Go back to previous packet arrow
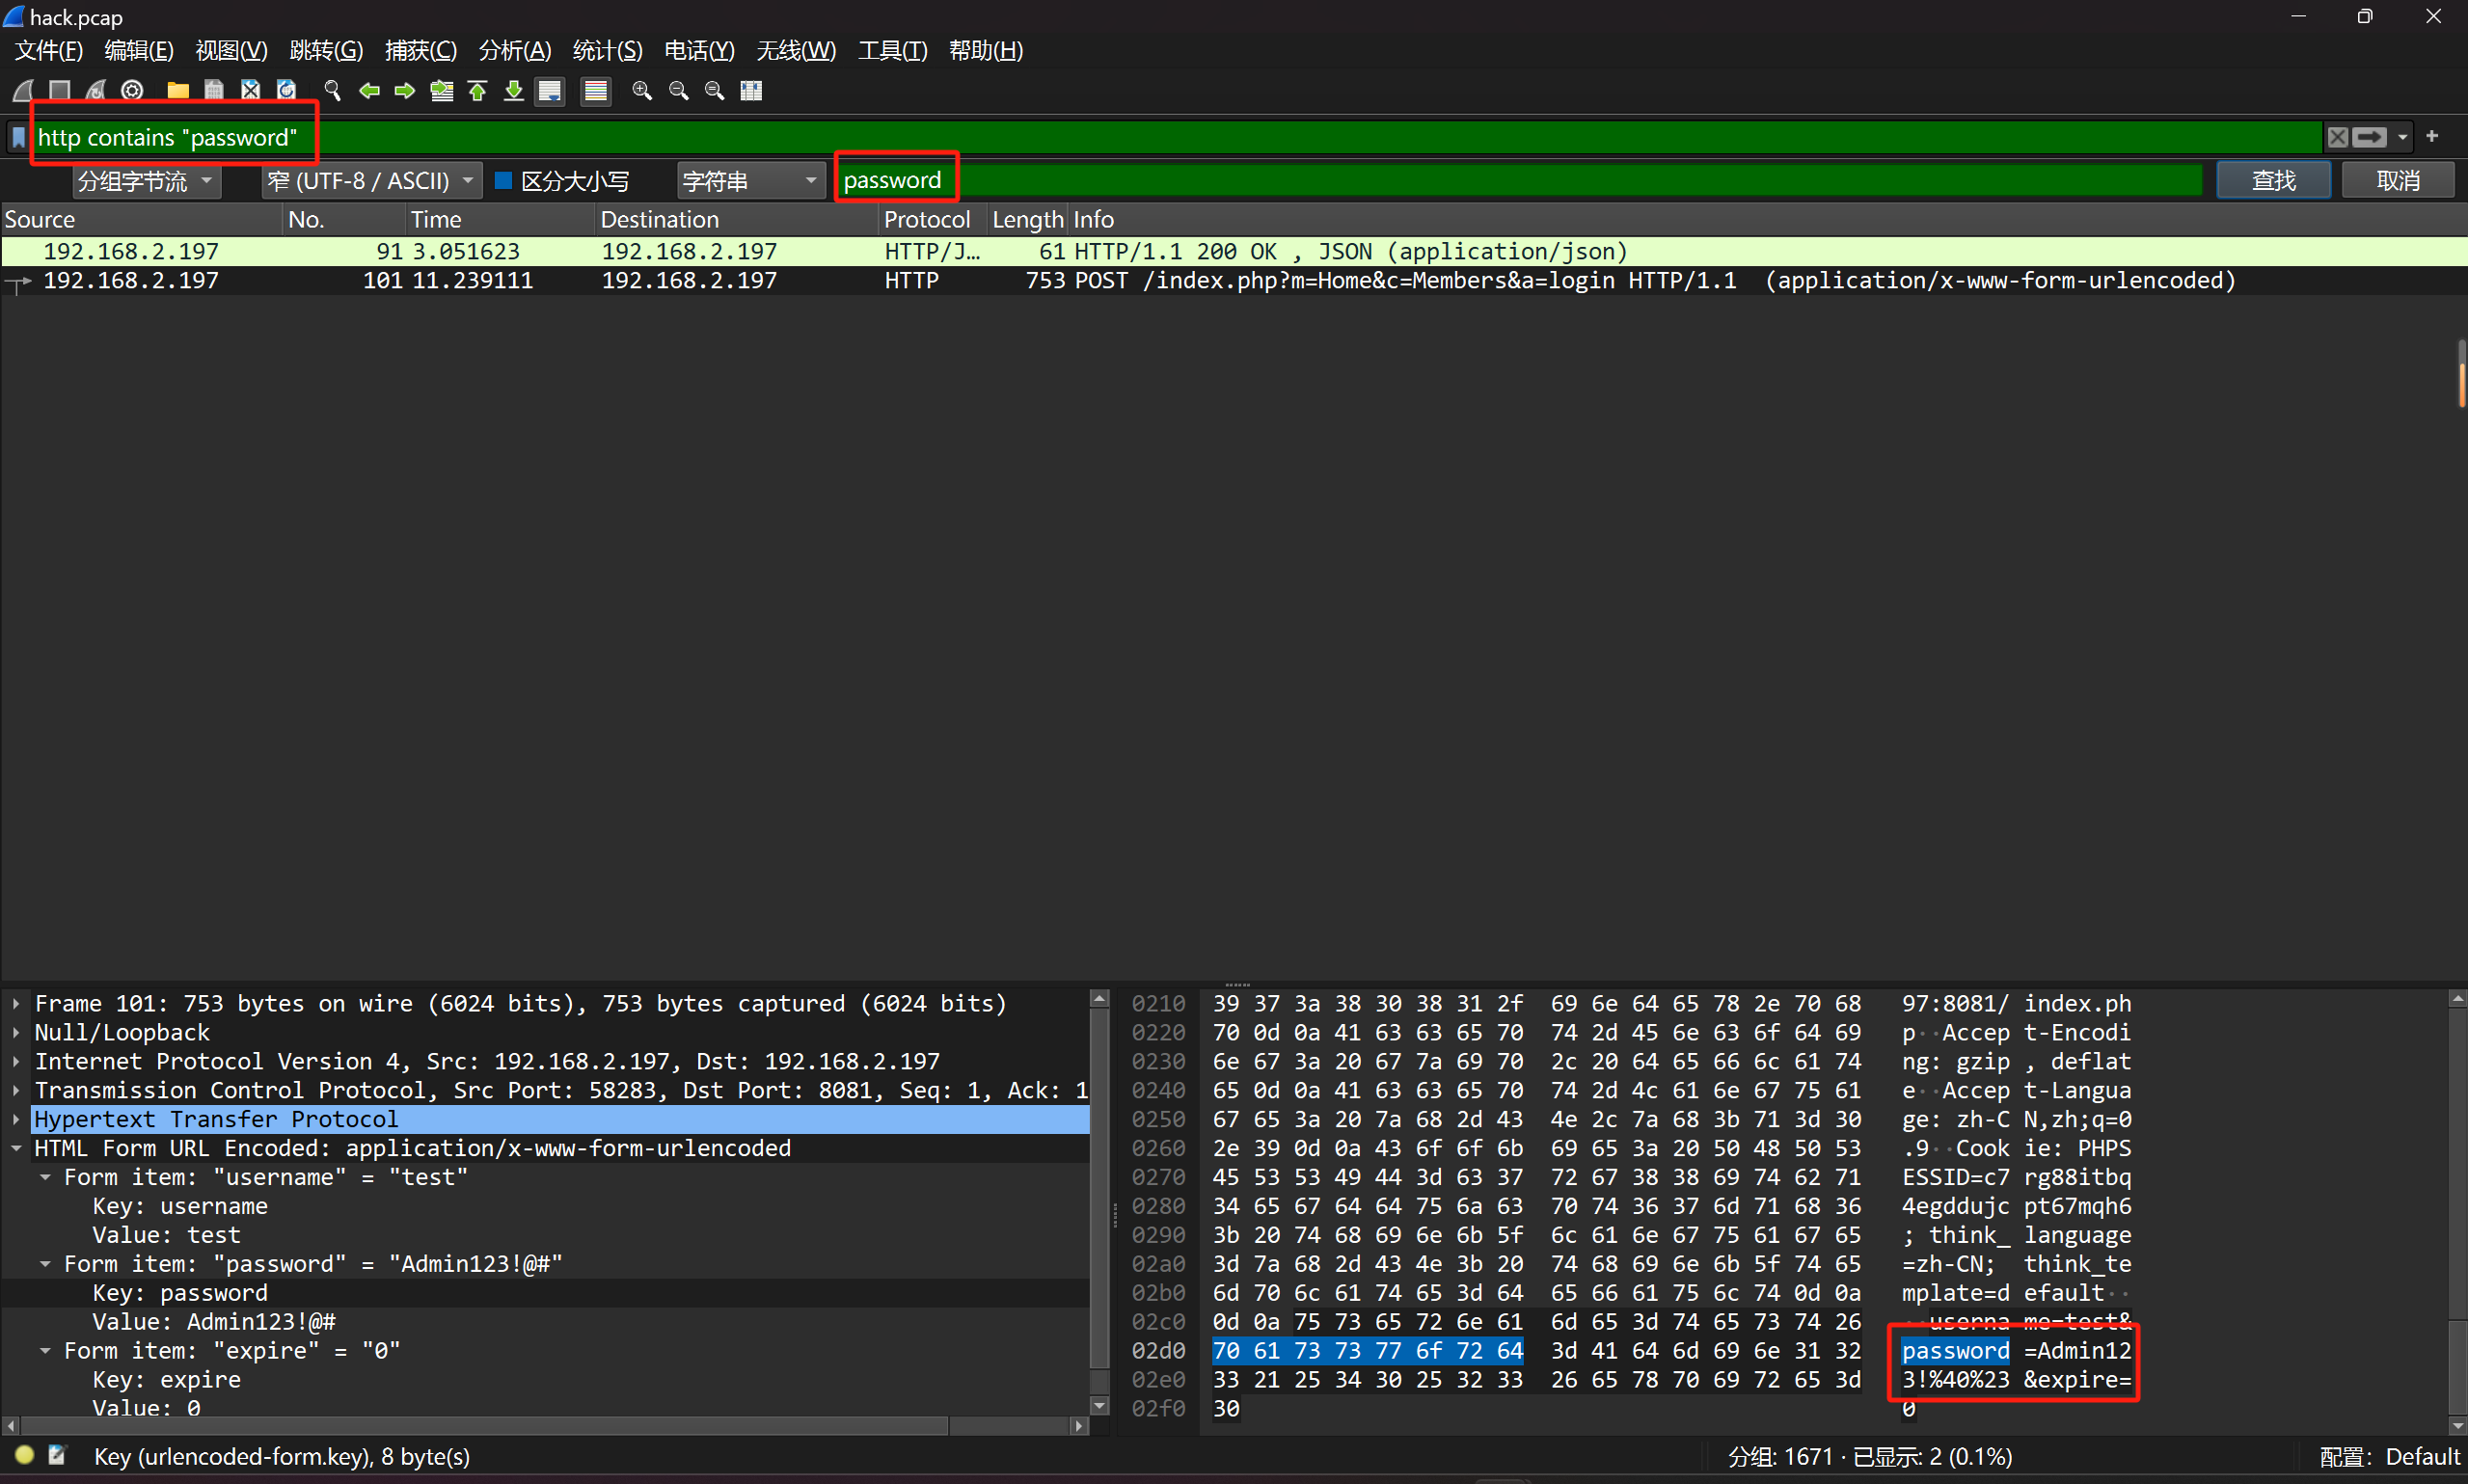 [x=369, y=91]
